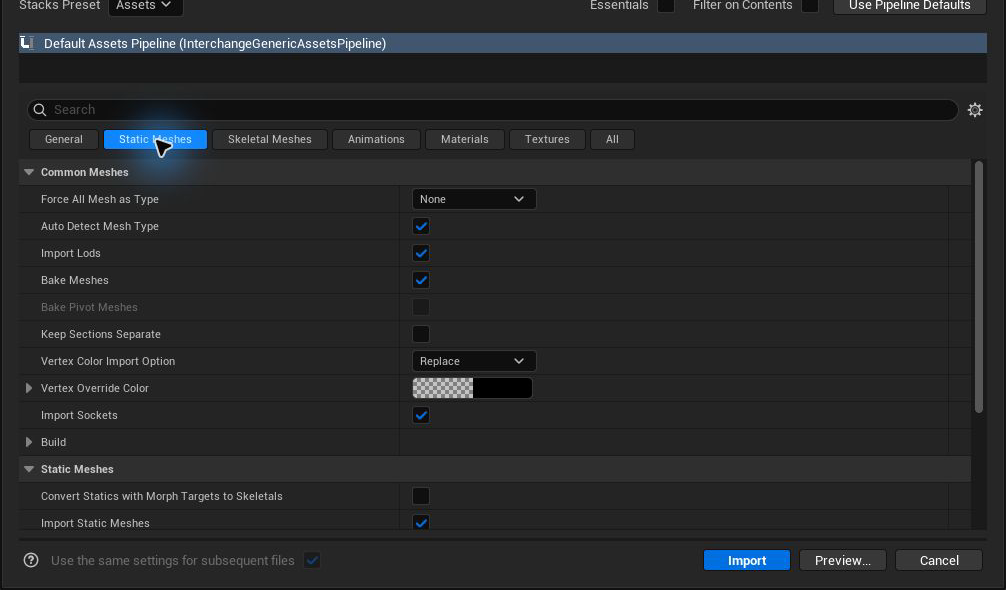Click the settings gear beside search bar
The image size is (1006, 590).
tap(975, 110)
